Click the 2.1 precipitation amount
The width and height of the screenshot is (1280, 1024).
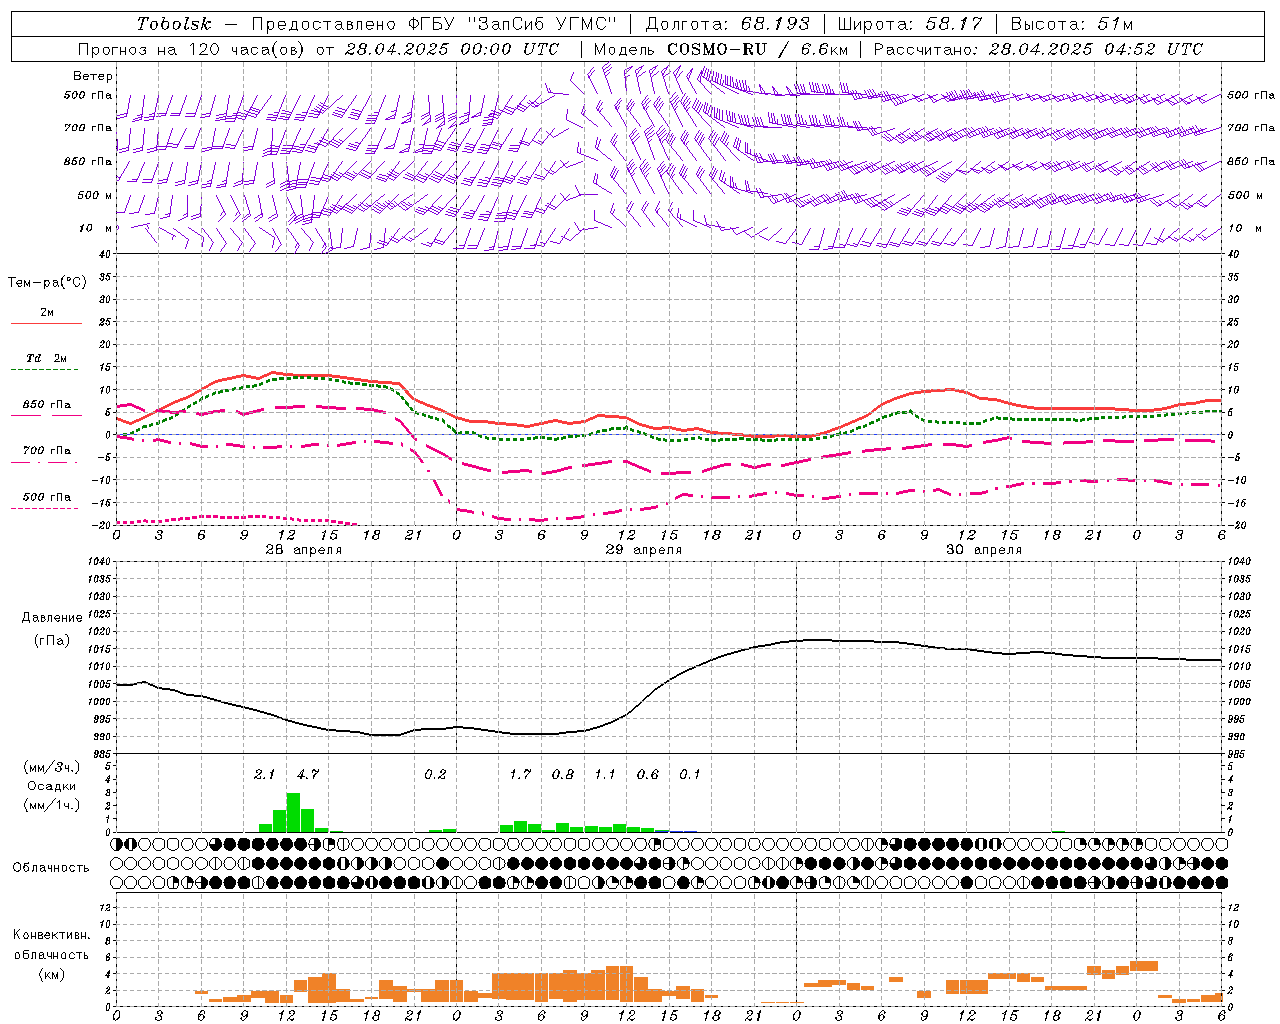(264, 775)
